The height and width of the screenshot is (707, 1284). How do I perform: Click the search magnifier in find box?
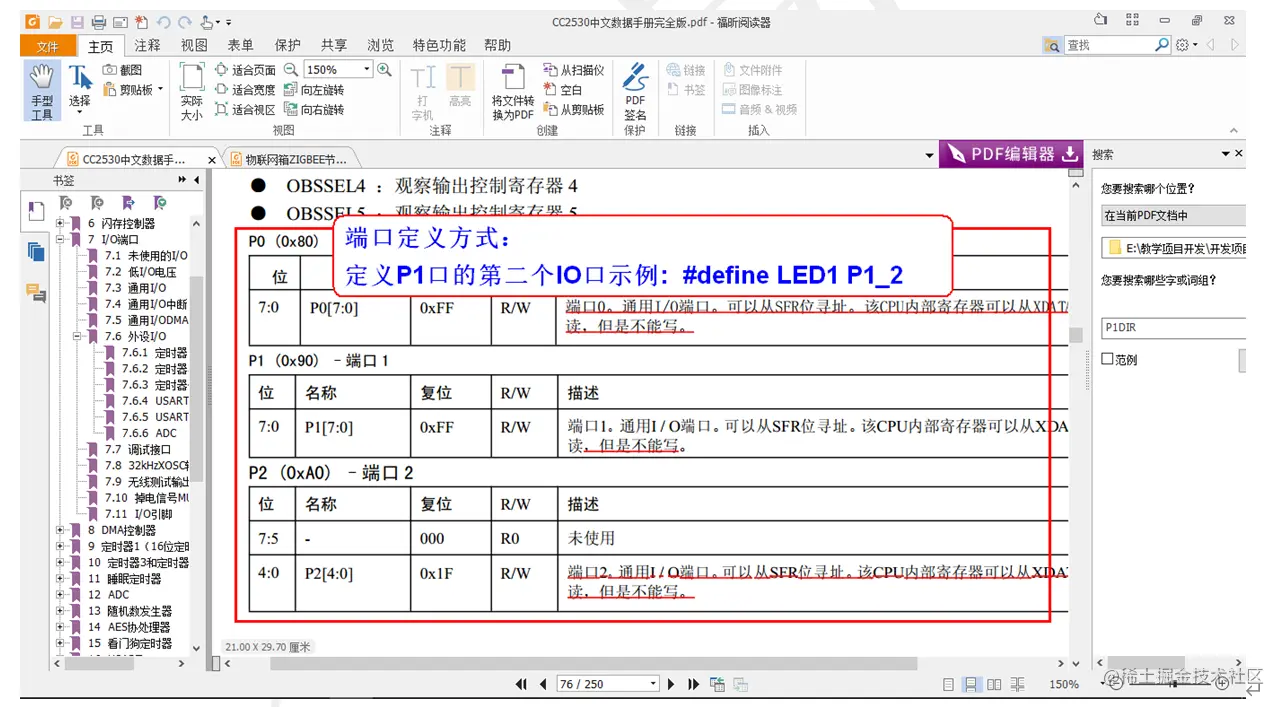[1161, 45]
